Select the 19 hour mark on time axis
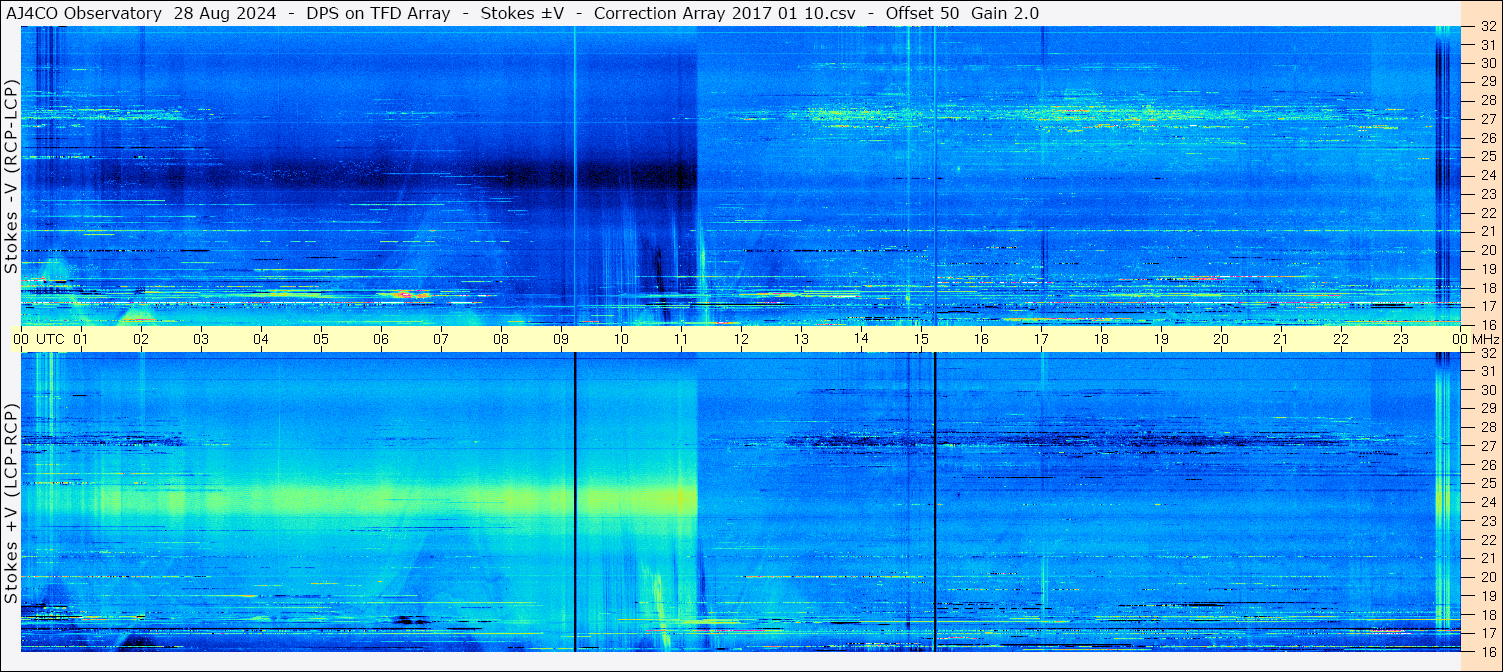Image resolution: width=1503 pixels, height=672 pixels. pyautogui.click(x=1161, y=339)
